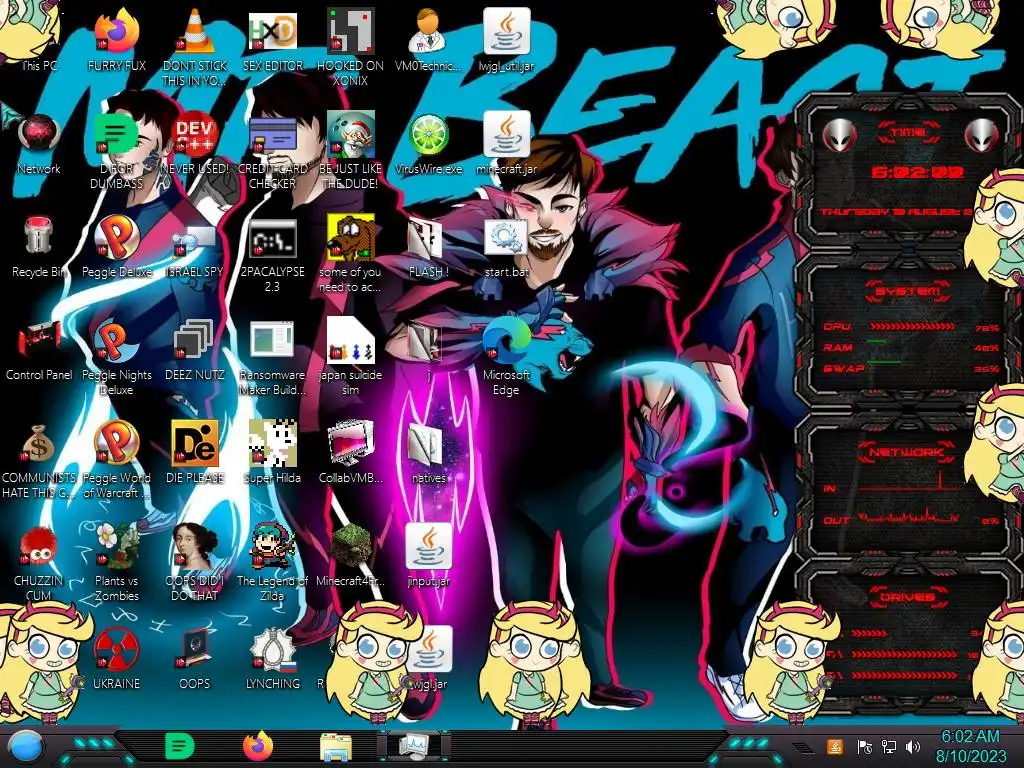Launch the CHUZZIN CUM shortcut
Image resolution: width=1024 pixels, height=768 pixels.
(39, 563)
